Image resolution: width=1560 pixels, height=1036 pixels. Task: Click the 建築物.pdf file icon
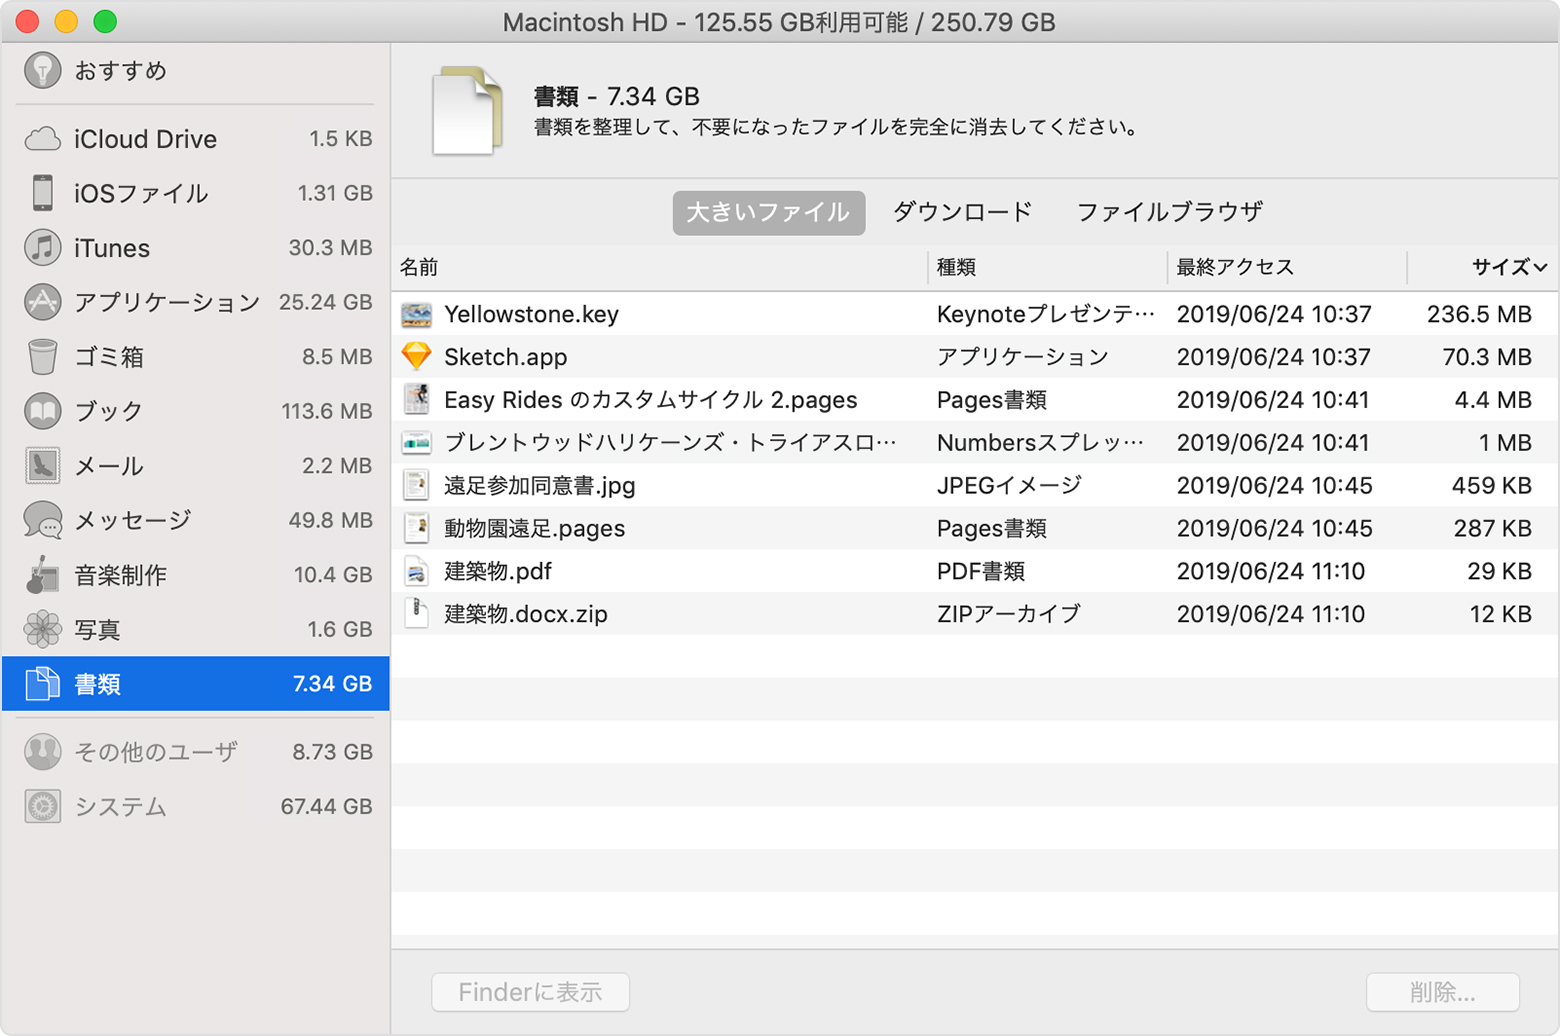416,571
